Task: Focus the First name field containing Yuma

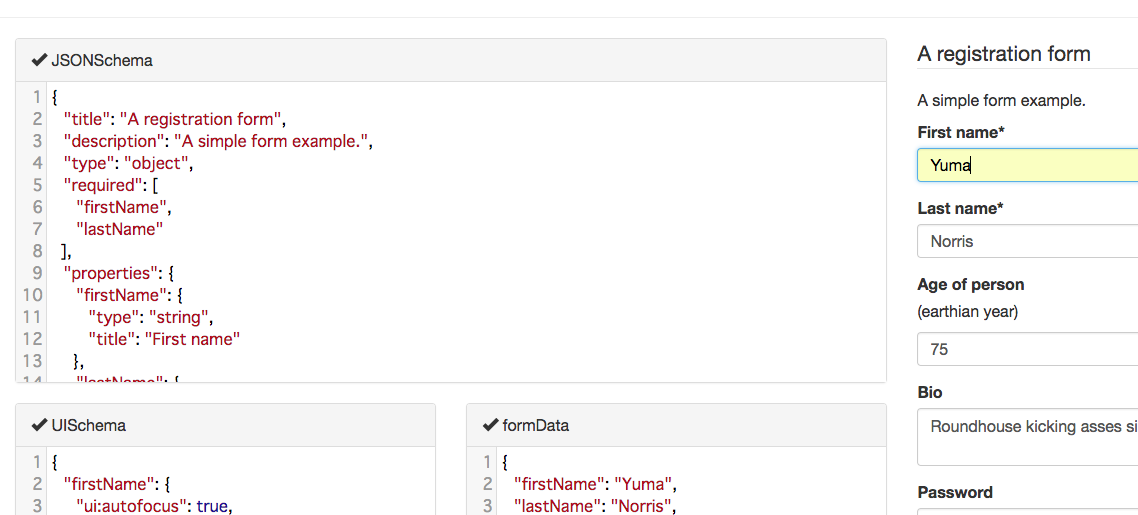Action: point(1028,165)
